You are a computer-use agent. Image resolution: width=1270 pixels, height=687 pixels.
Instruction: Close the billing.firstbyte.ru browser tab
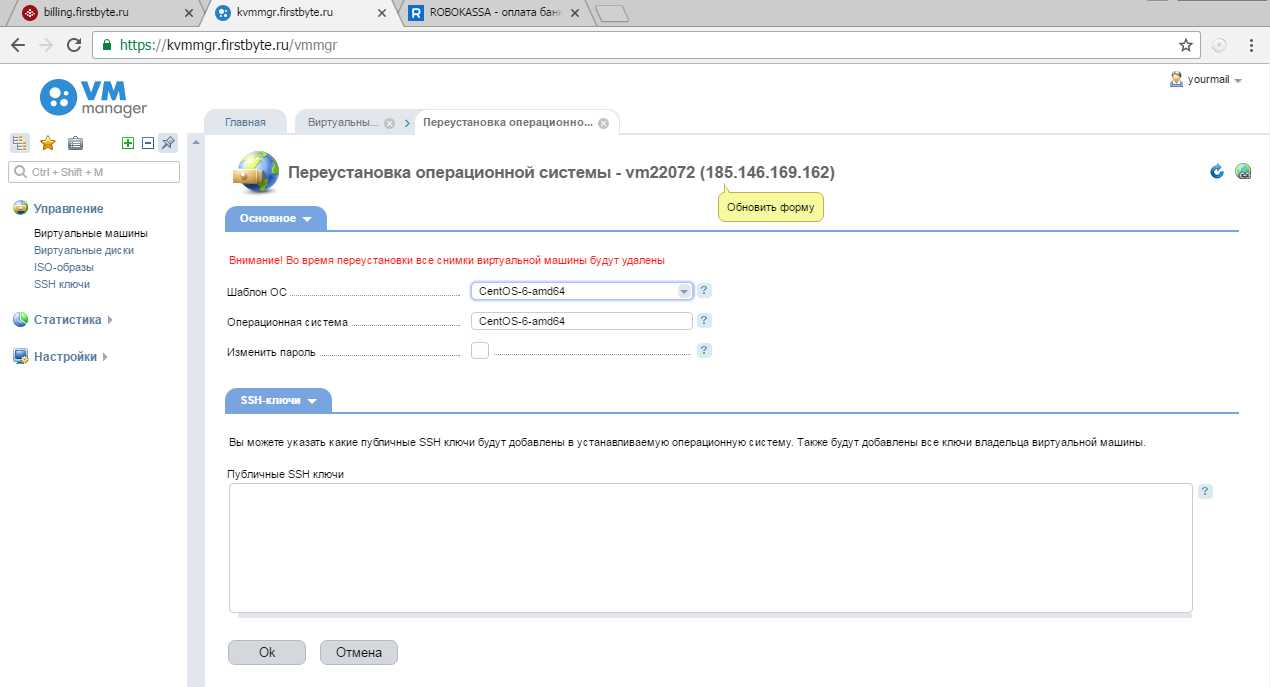pos(189,14)
